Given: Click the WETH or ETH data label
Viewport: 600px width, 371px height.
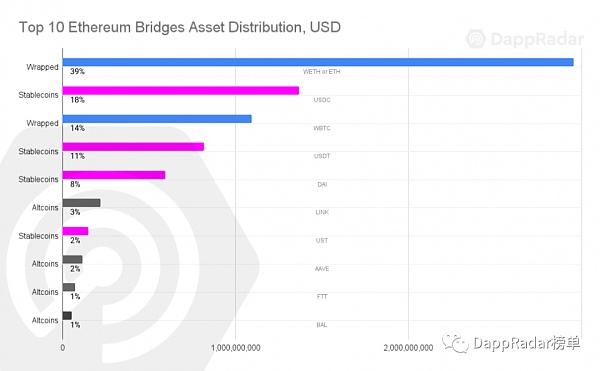Looking at the screenshot, I should (x=321, y=72).
